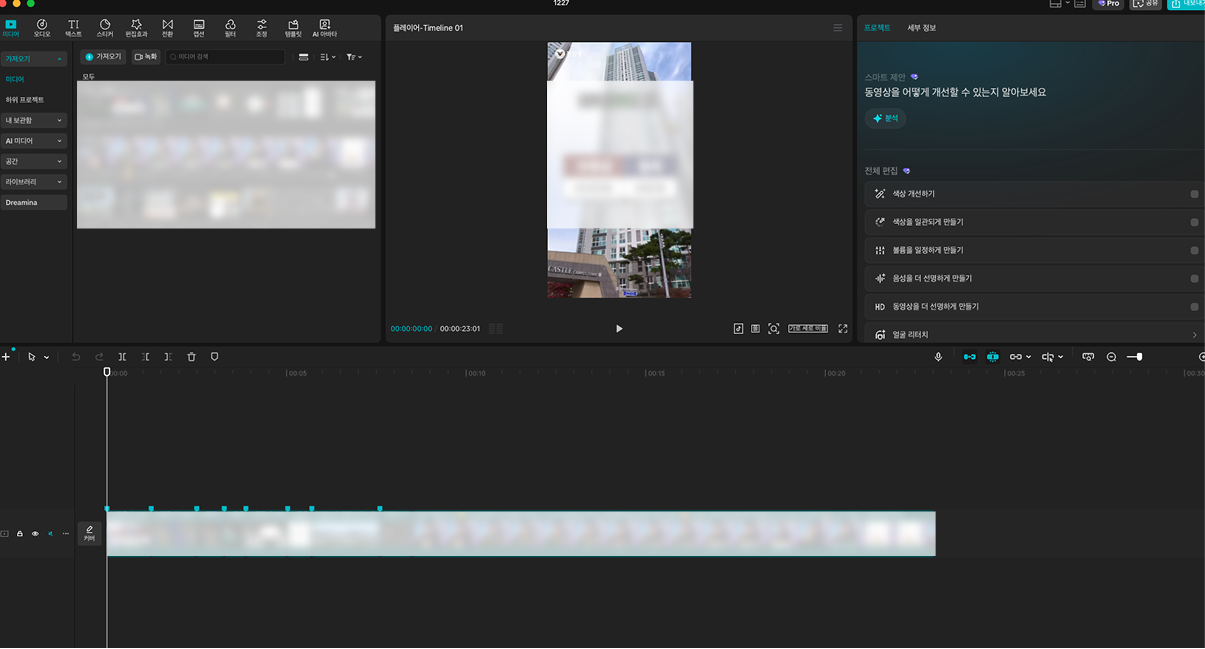Select the 전환 (Transition) icon

[167, 27]
